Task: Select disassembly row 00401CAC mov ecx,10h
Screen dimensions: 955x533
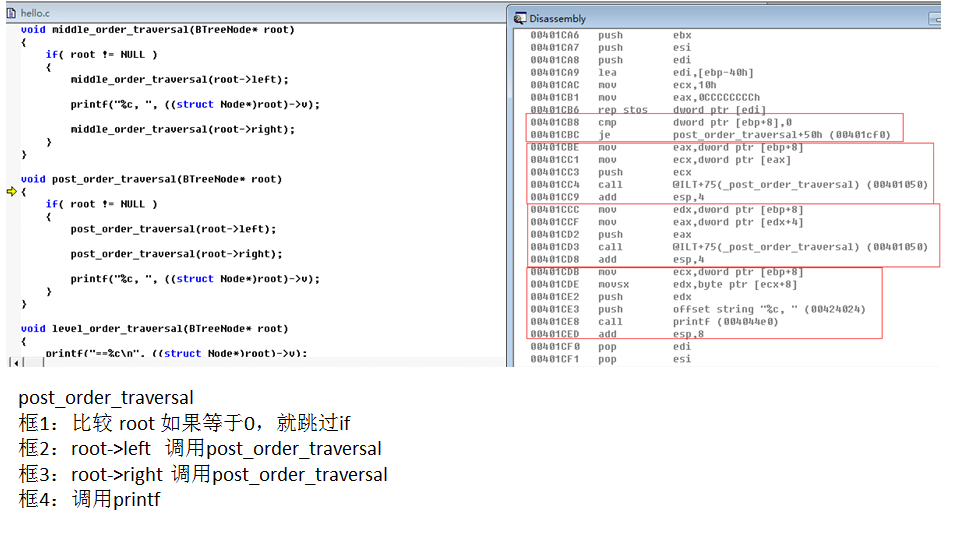Action: coord(623,85)
